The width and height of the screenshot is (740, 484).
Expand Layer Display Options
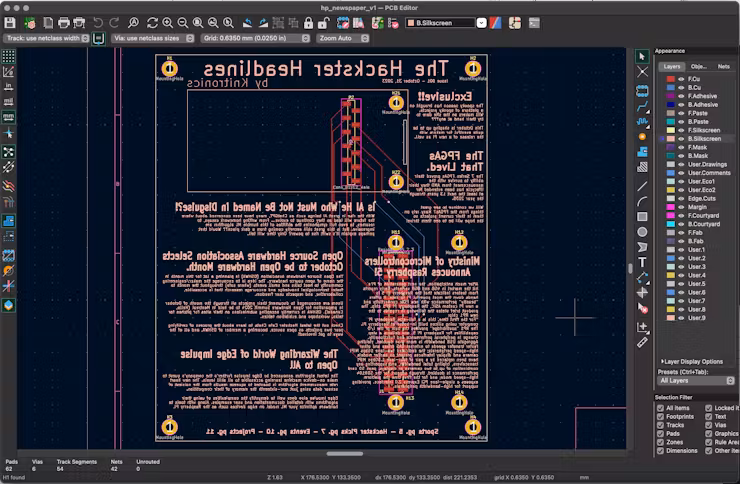692,361
